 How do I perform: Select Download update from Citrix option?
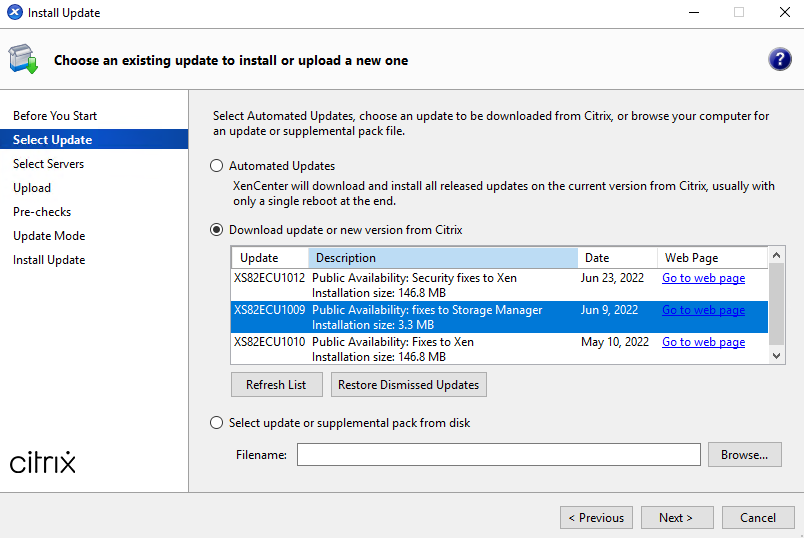point(216,230)
